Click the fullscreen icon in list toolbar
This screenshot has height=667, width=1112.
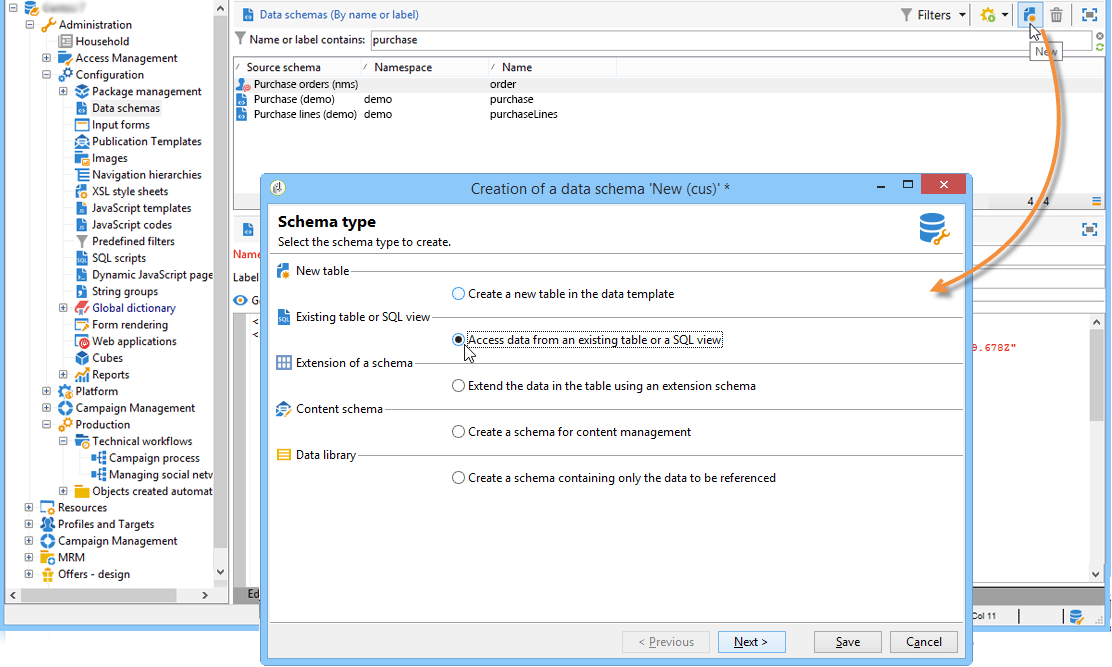pyautogui.click(x=1089, y=14)
